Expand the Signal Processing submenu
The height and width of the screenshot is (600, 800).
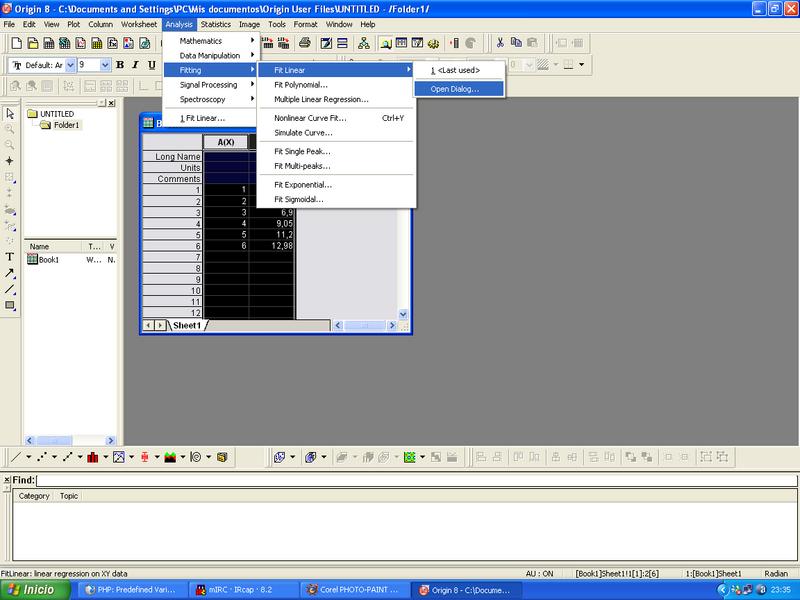click(x=209, y=85)
